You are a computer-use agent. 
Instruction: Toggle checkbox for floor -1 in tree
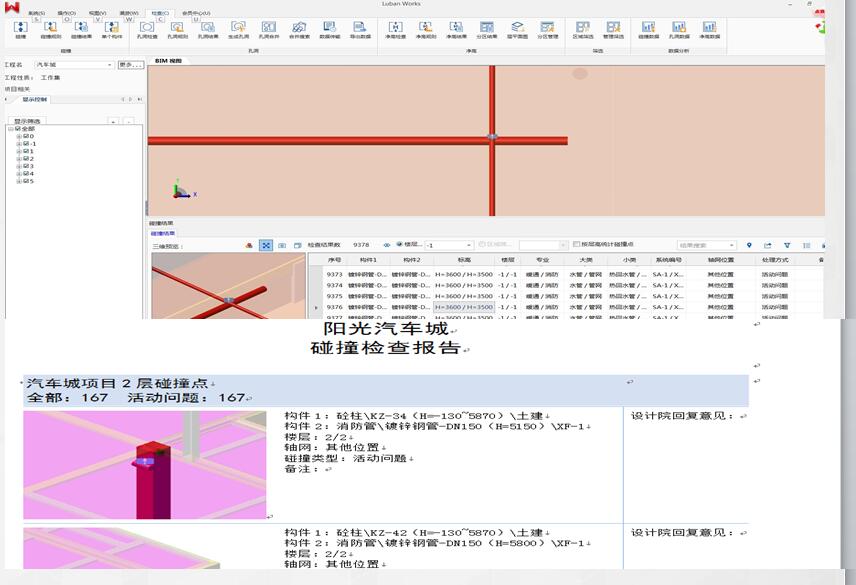point(26,144)
